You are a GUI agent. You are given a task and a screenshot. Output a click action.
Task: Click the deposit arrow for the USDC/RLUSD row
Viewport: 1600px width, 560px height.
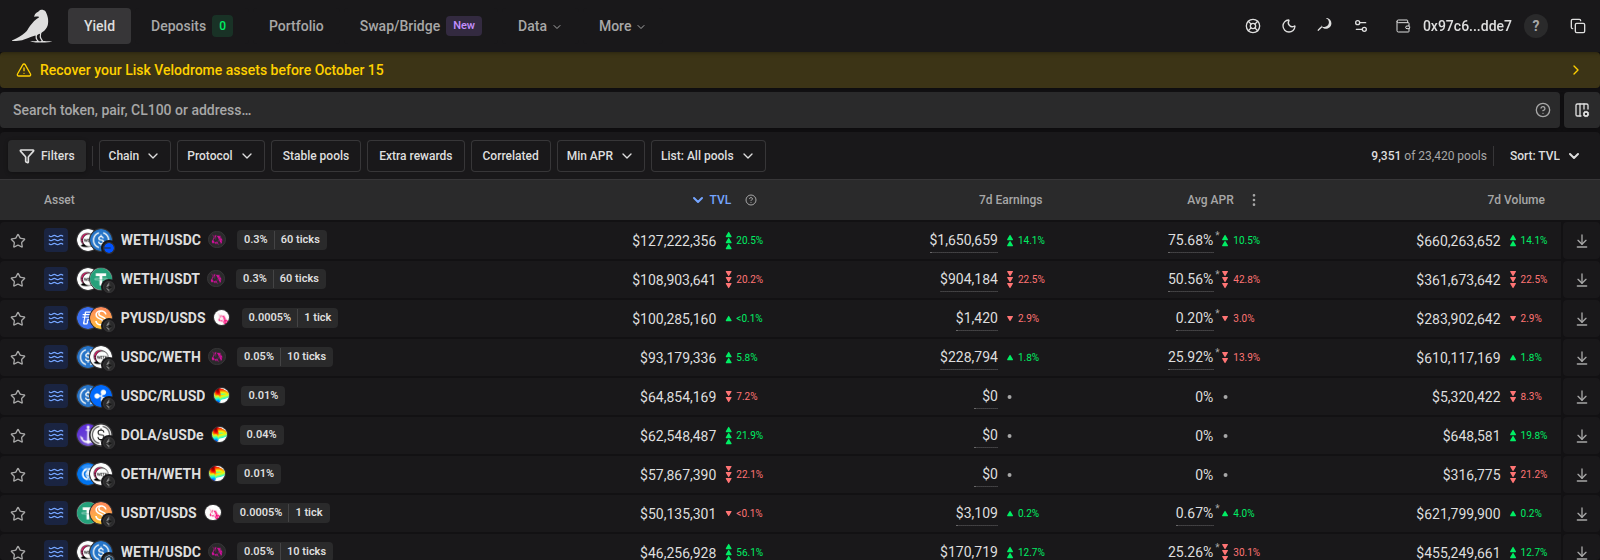click(x=1582, y=397)
